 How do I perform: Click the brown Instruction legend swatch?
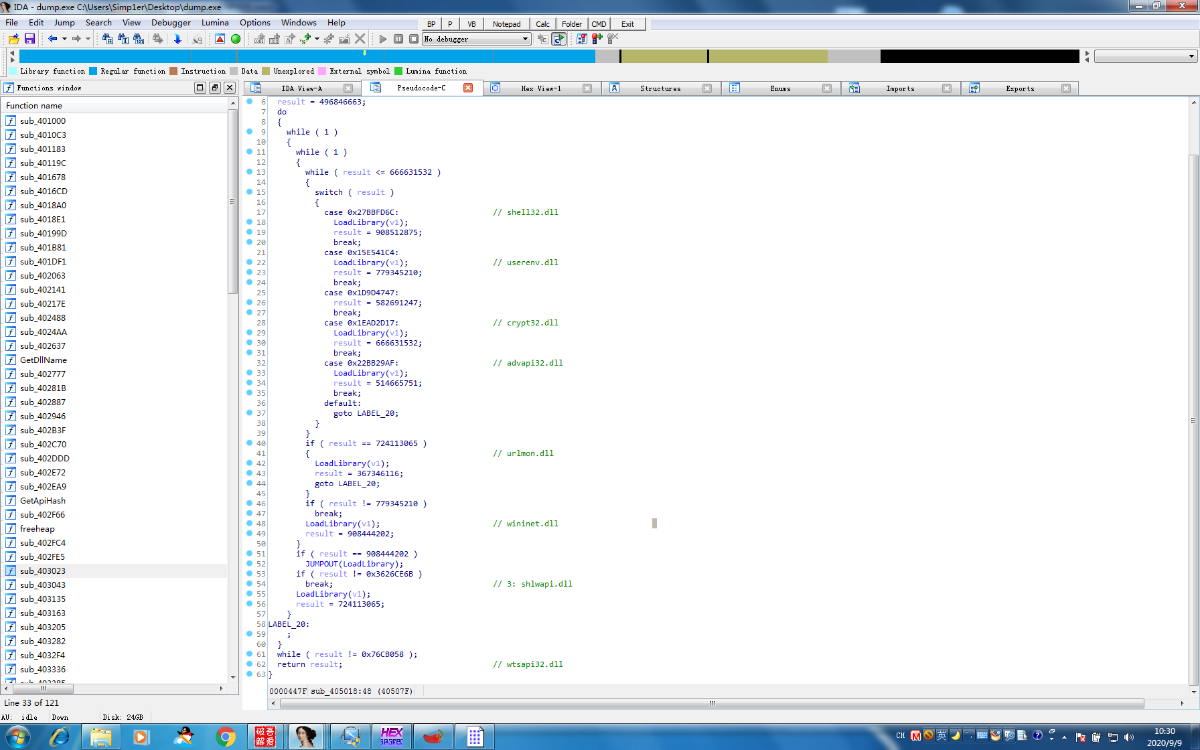click(x=173, y=71)
